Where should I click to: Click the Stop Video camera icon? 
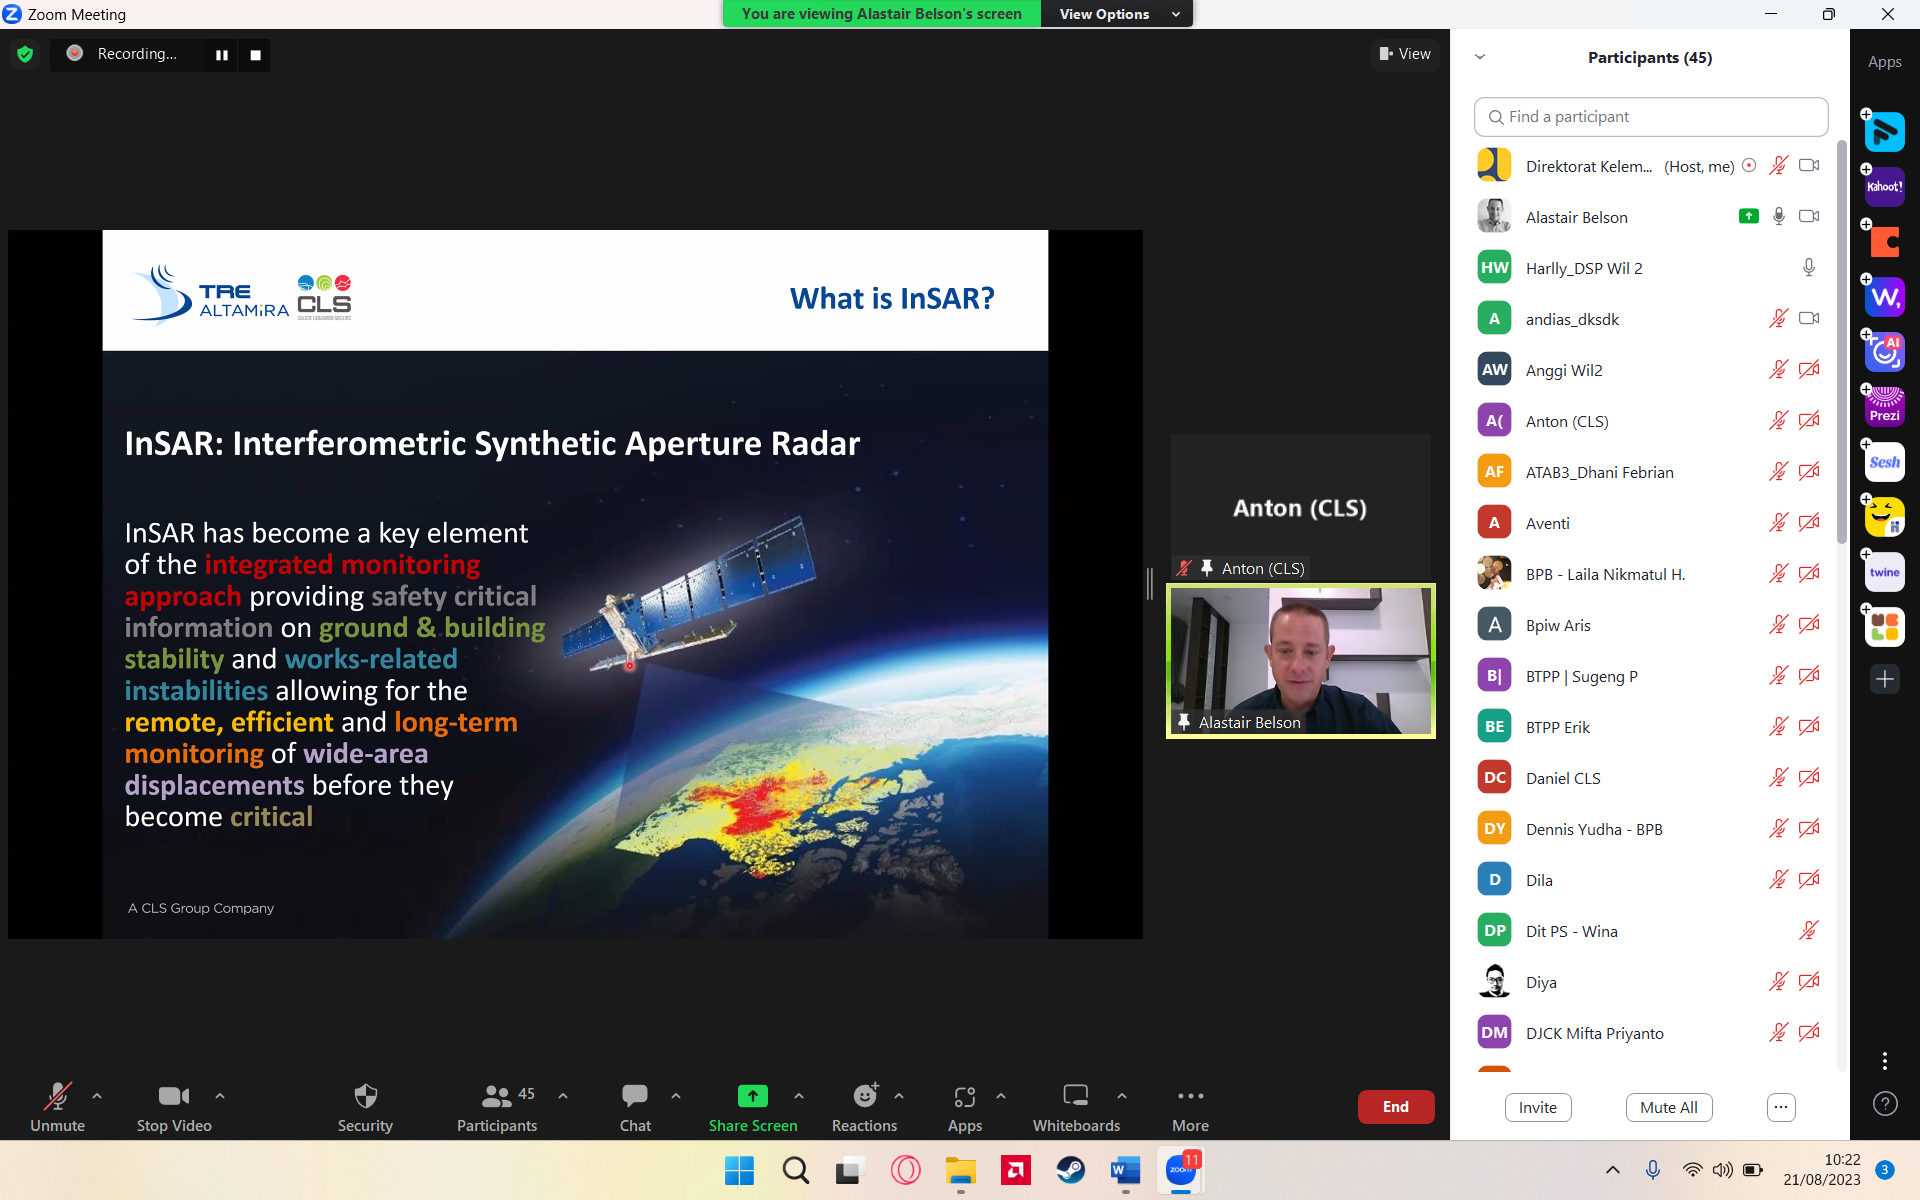click(174, 1096)
